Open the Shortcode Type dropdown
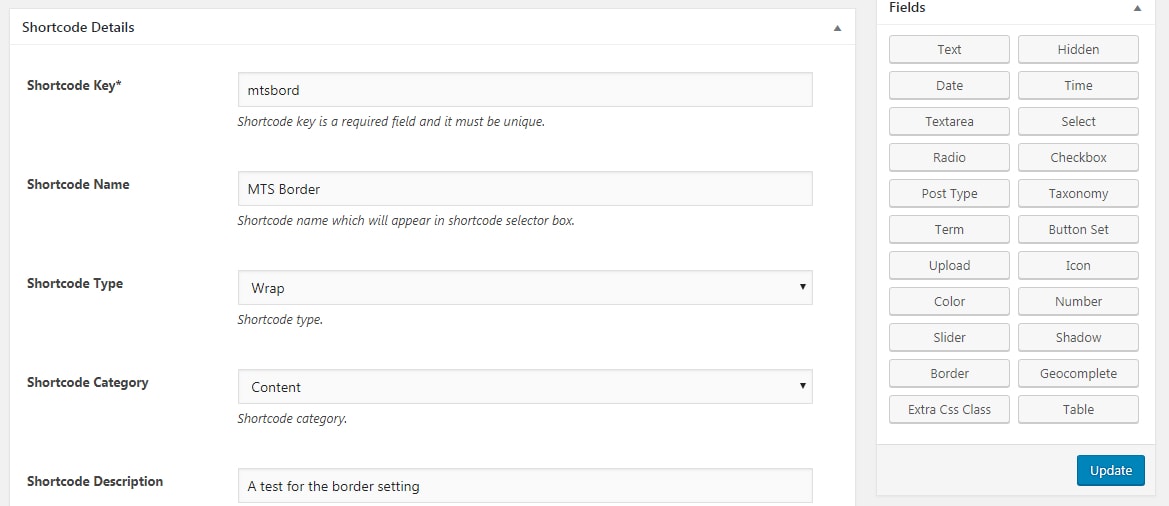 tap(525, 288)
